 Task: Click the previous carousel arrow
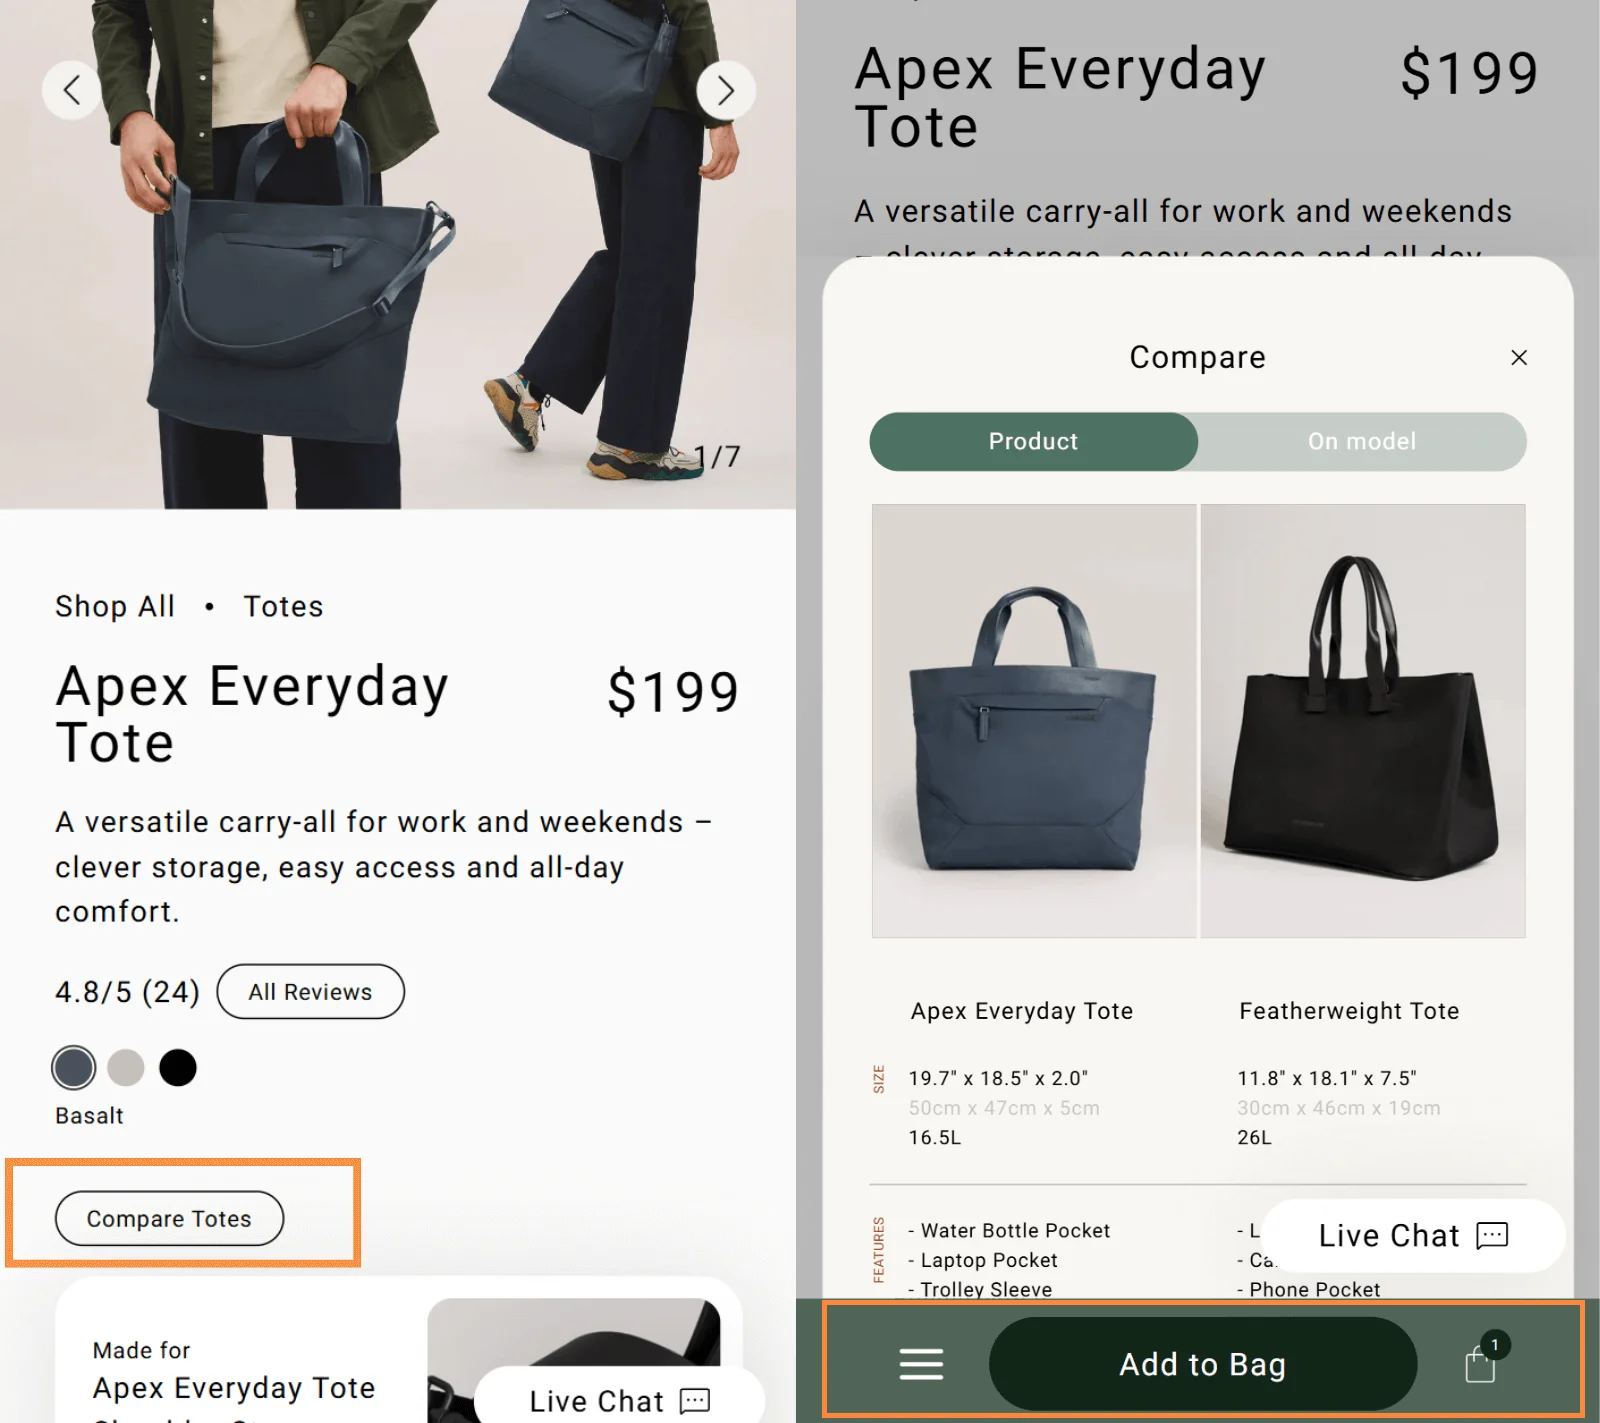pyautogui.click(x=71, y=90)
